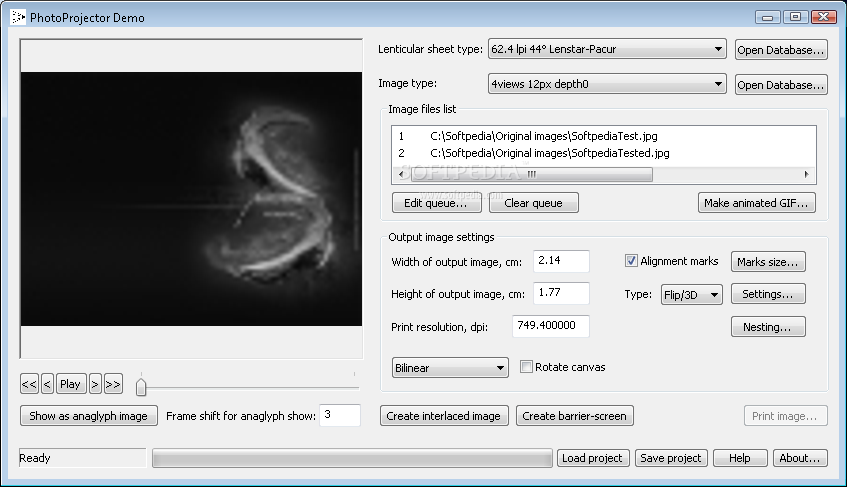Open the Lenticular sheet type dropdown
Image resolution: width=847 pixels, height=487 pixels.
coord(607,49)
